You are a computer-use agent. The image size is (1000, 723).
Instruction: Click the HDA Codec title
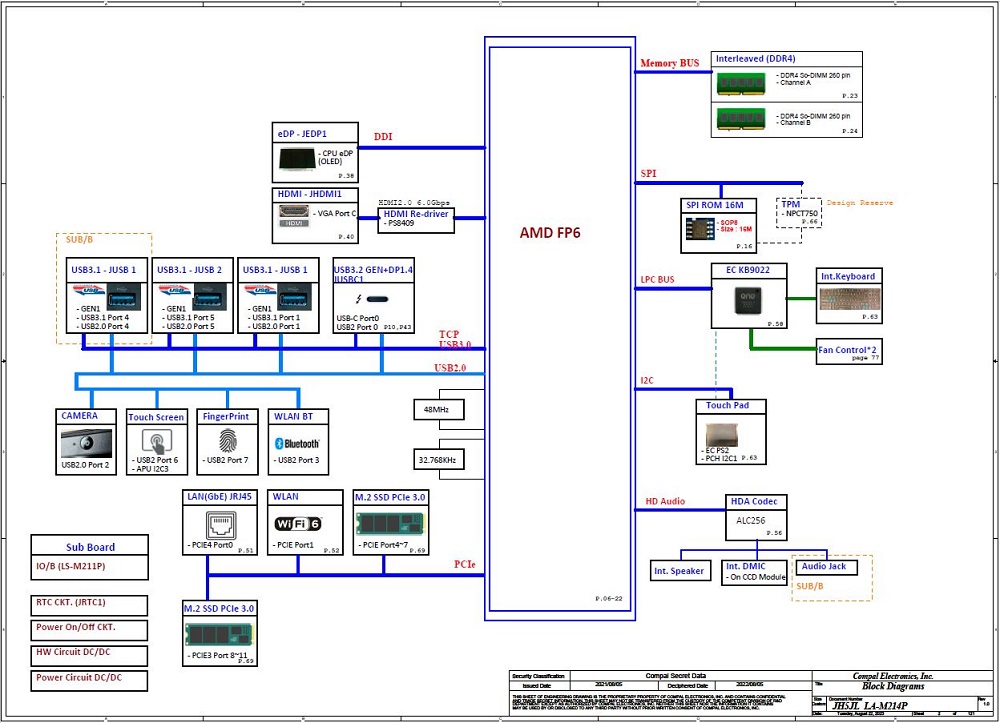(754, 501)
